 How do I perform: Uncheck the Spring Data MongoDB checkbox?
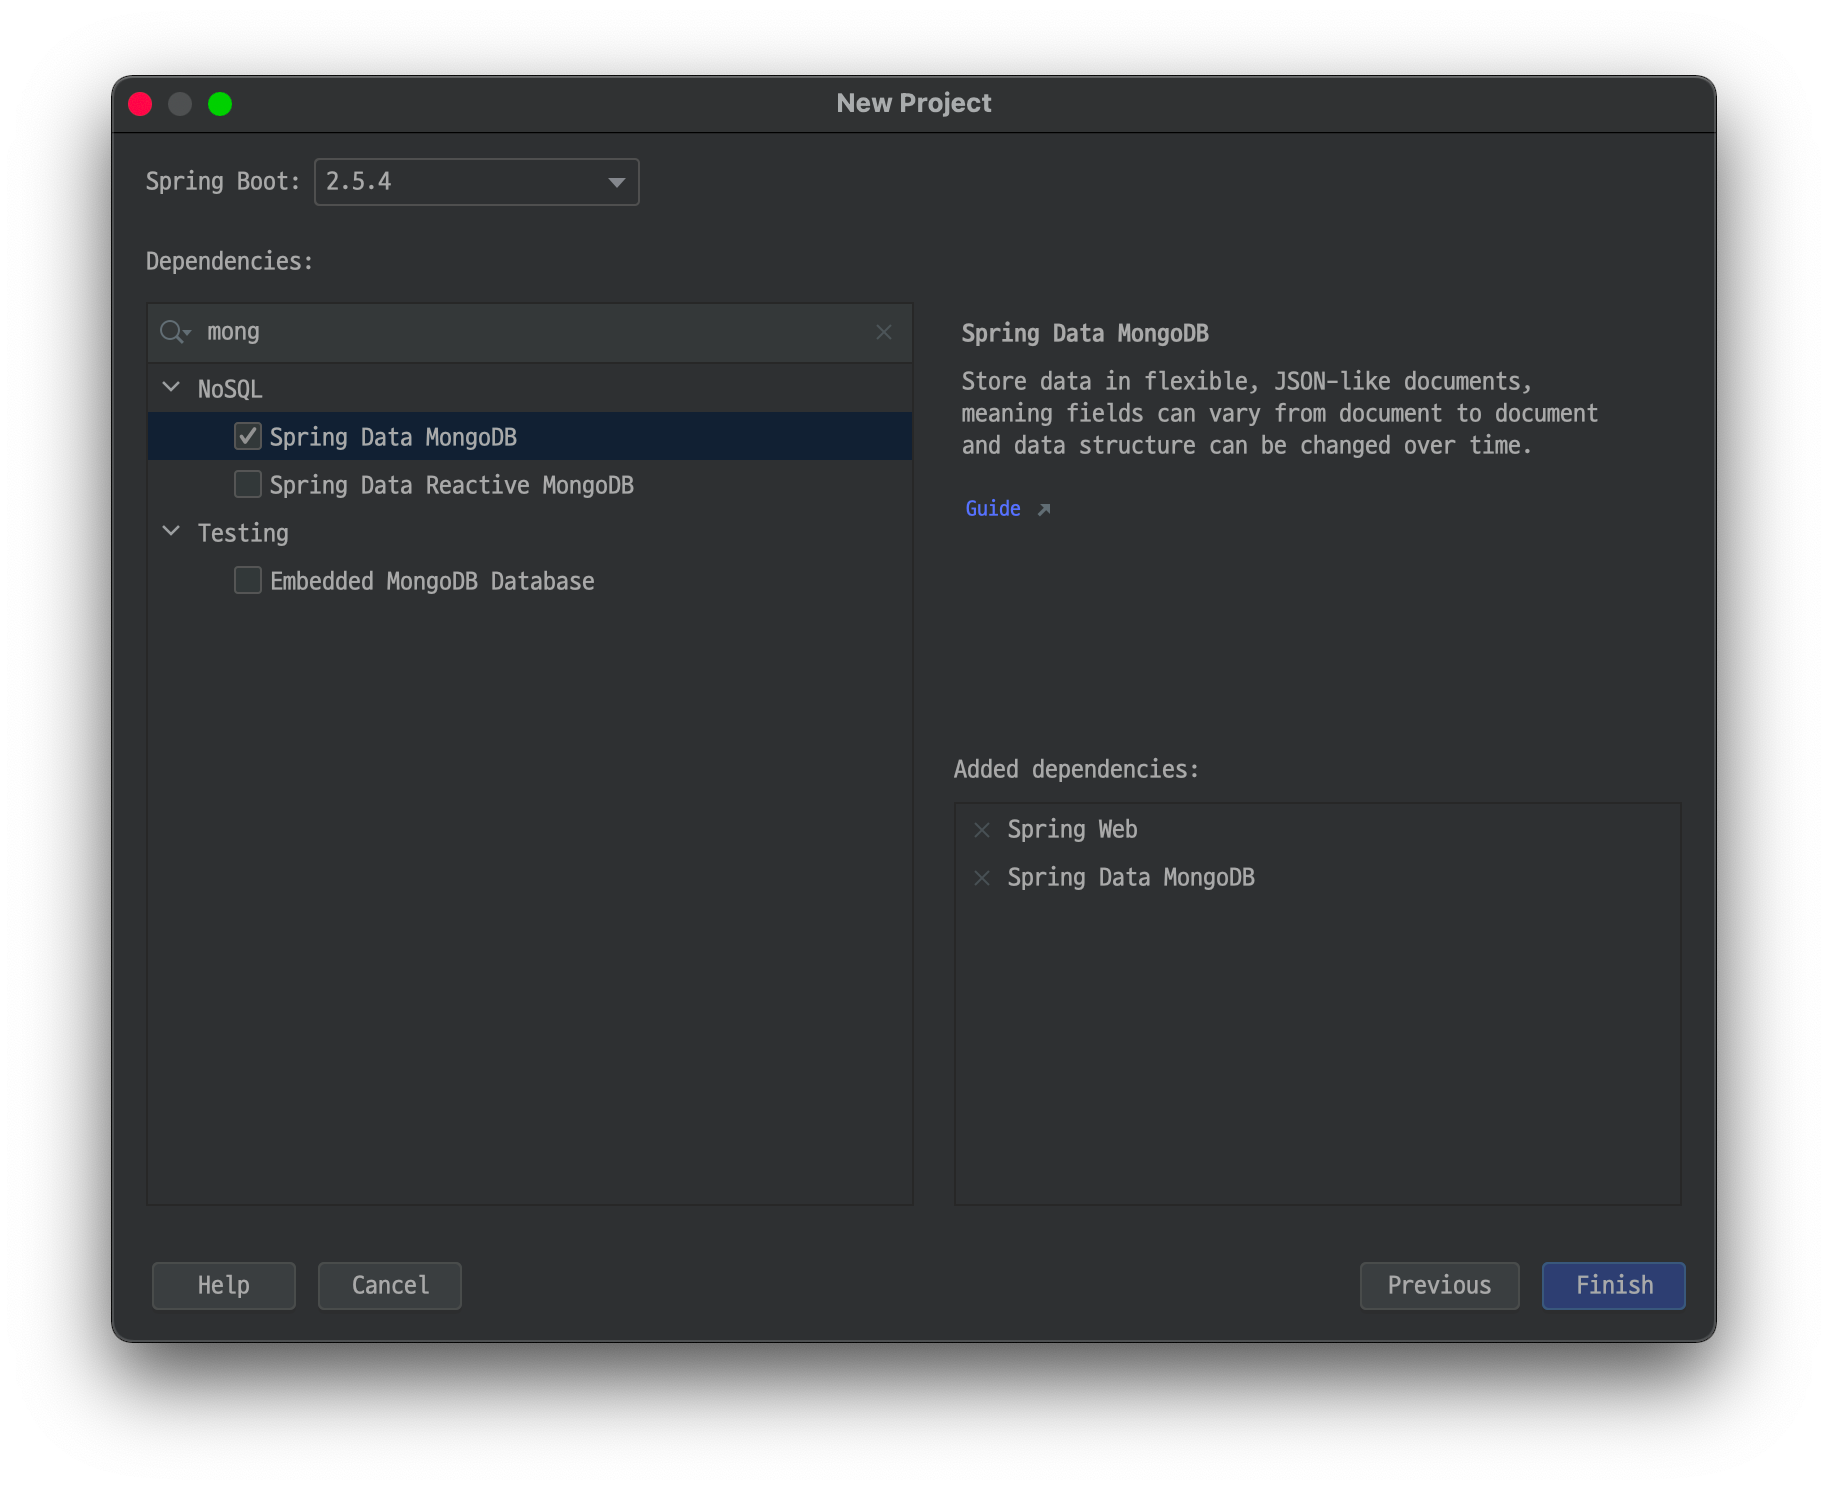click(248, 436)
